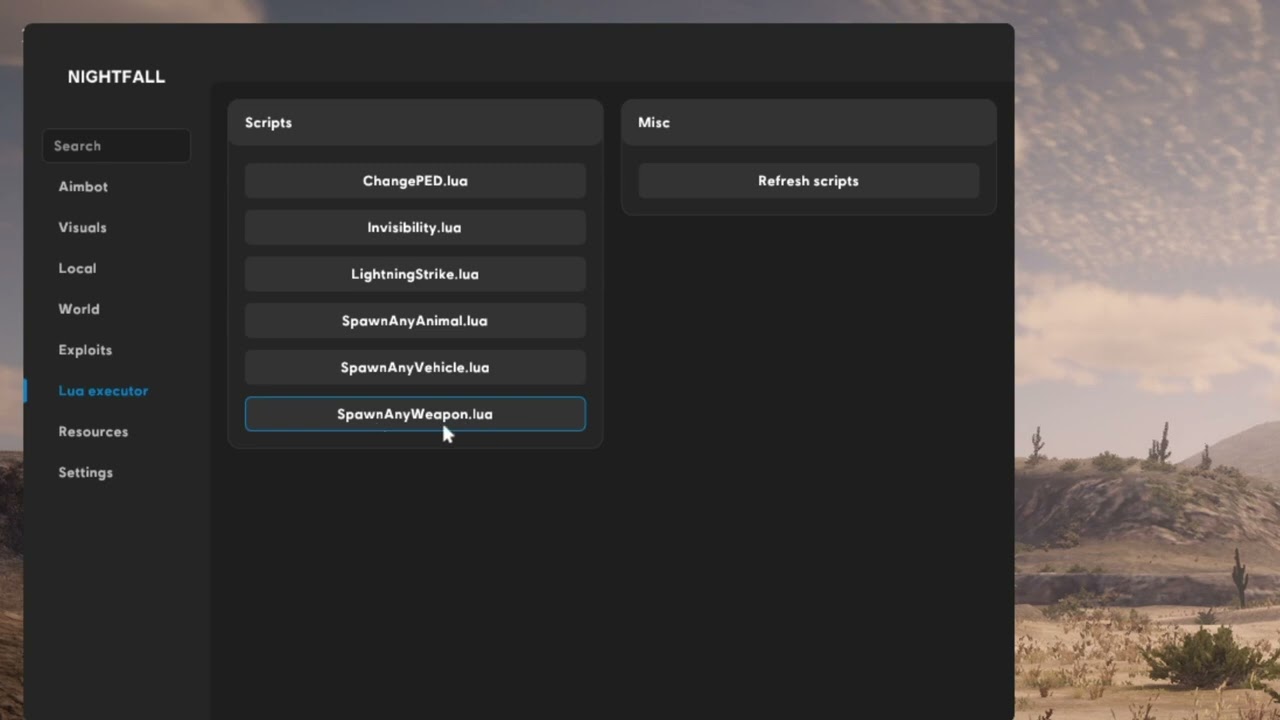Open the Exploits section

(x=85, y=351)
